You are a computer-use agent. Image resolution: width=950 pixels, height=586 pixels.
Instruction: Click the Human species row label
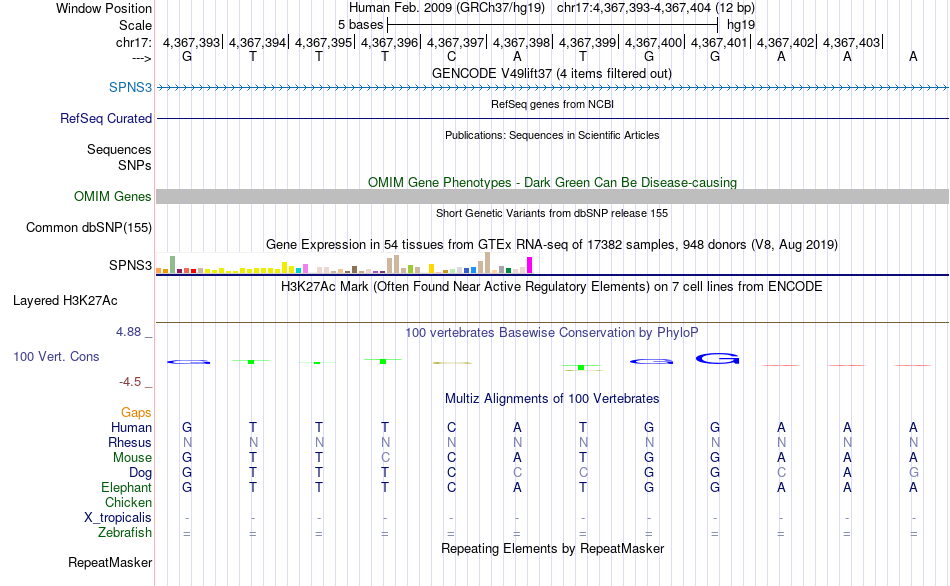coord(131,427)
